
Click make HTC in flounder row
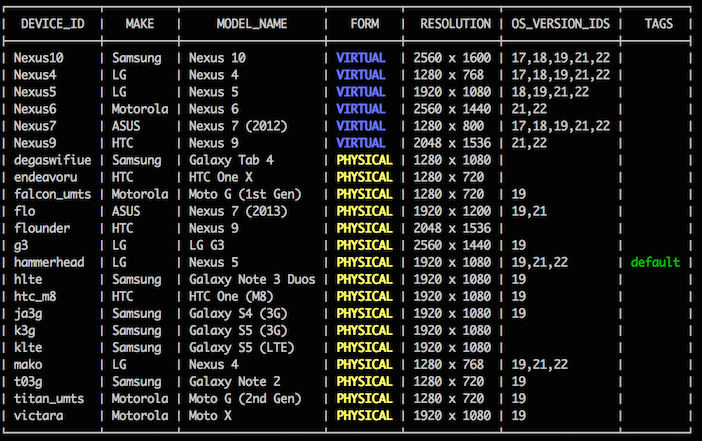pyautogui.click(x=122, y=228)
